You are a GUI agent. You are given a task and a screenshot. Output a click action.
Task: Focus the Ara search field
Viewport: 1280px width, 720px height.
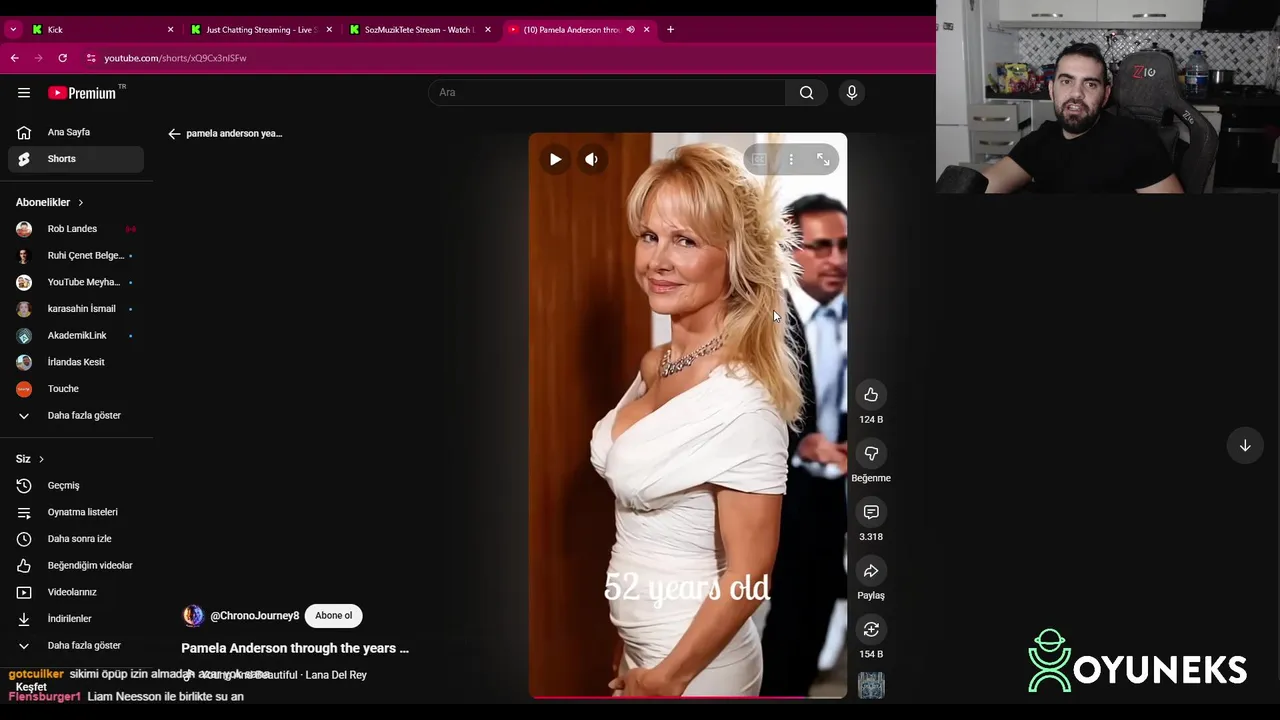click(608, 93)
